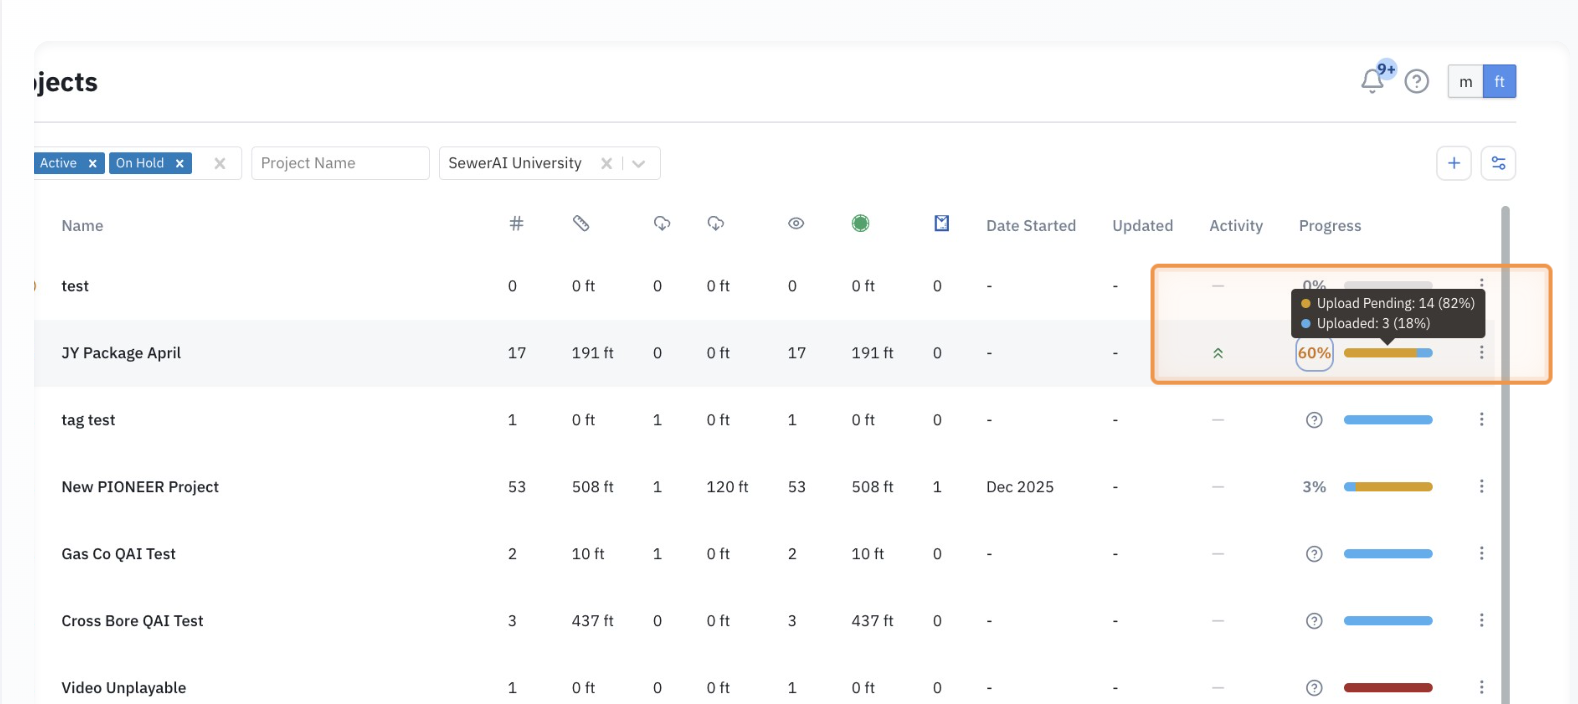The width and height of the screenshot is (1578, 704).
Task: Click progress question mark icon for tag test
Action: coord(1314,420)
